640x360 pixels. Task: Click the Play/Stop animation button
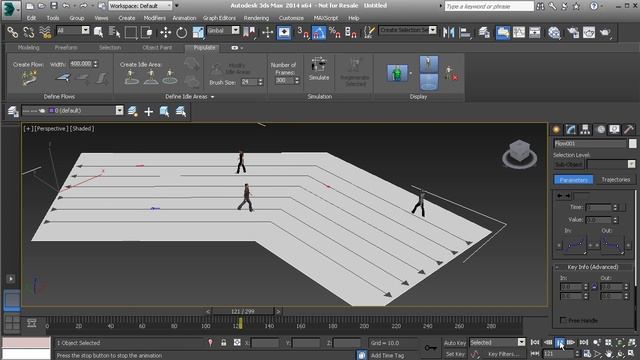(x=560, y=342)
